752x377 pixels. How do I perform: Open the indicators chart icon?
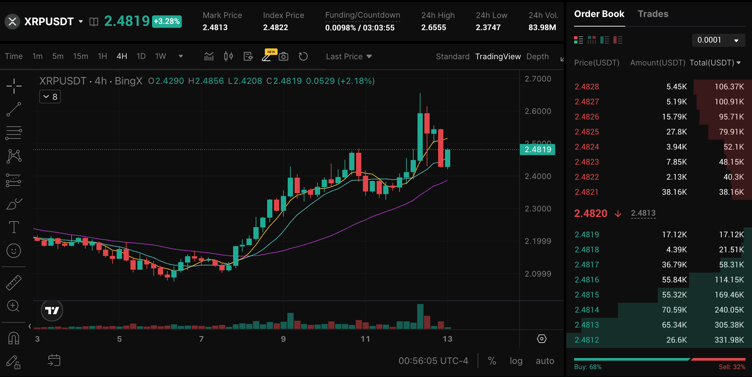tap(209, 57)
